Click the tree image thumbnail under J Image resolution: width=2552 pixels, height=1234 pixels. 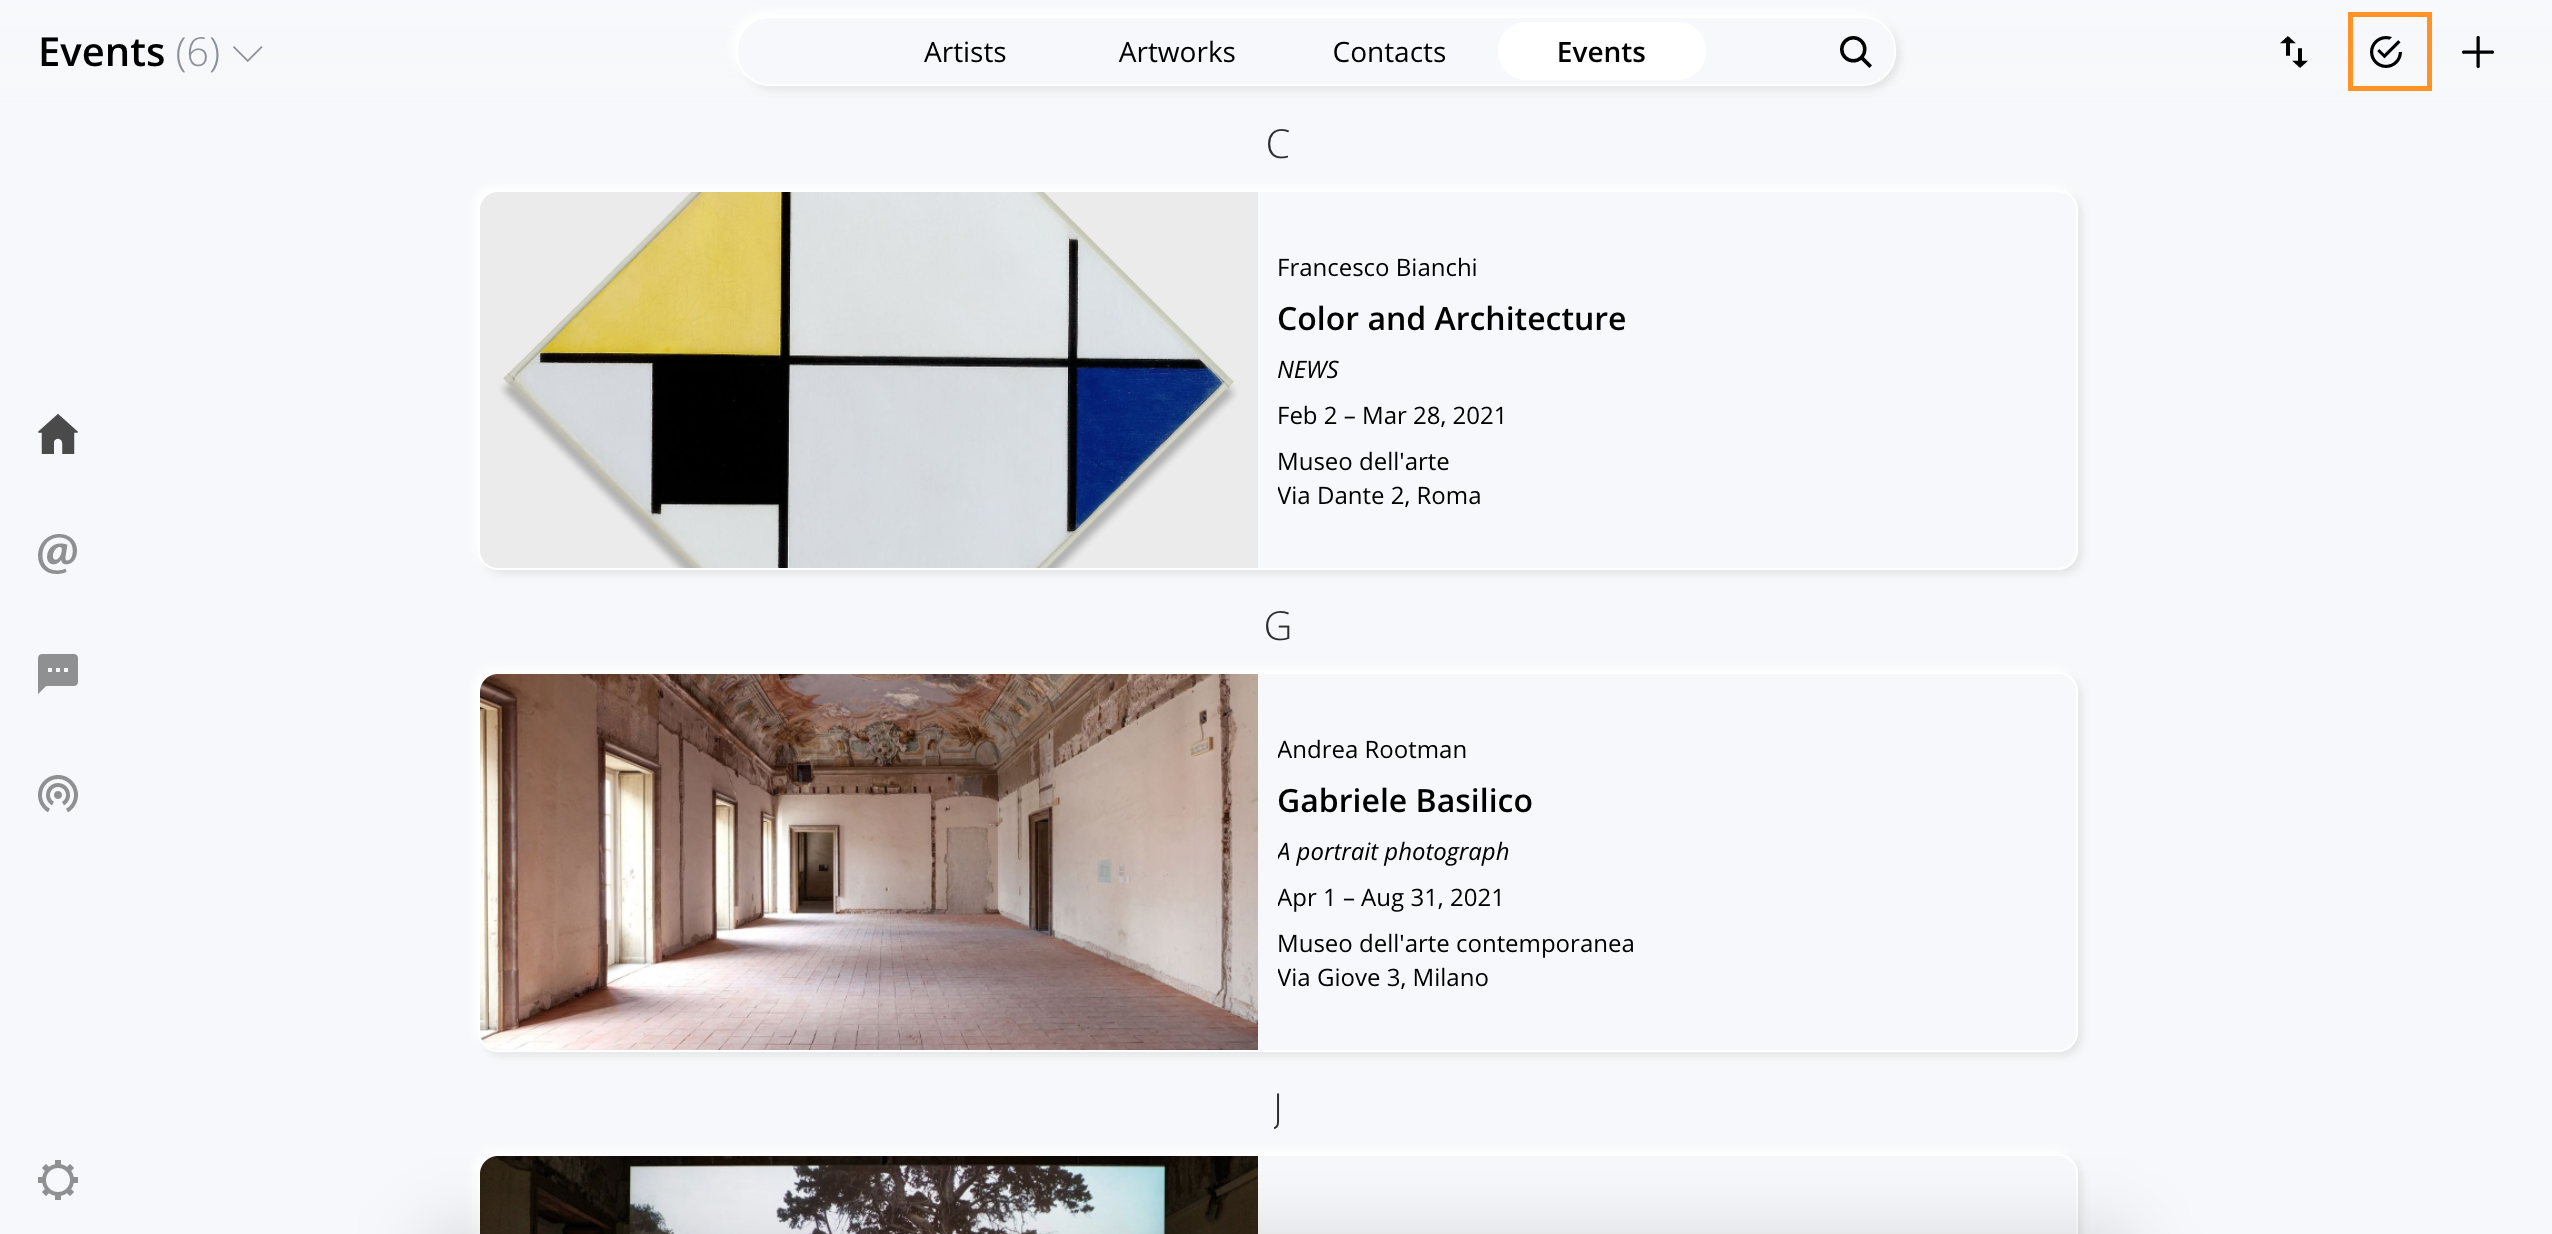[x=868, y=1195]
